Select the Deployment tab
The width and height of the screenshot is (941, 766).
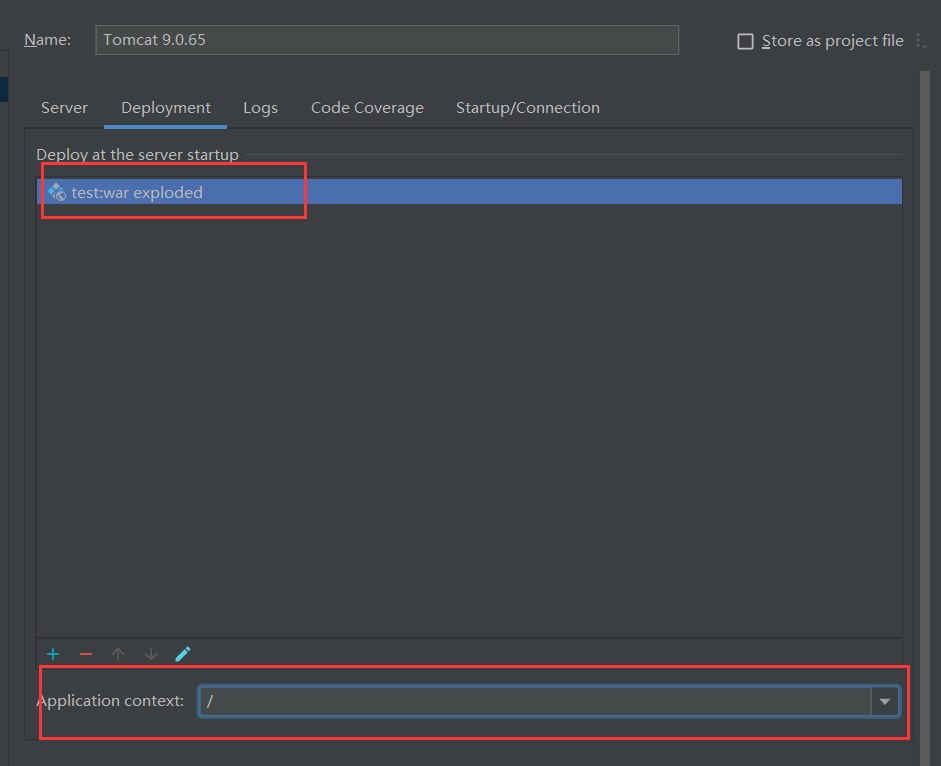tap(164, 107)
